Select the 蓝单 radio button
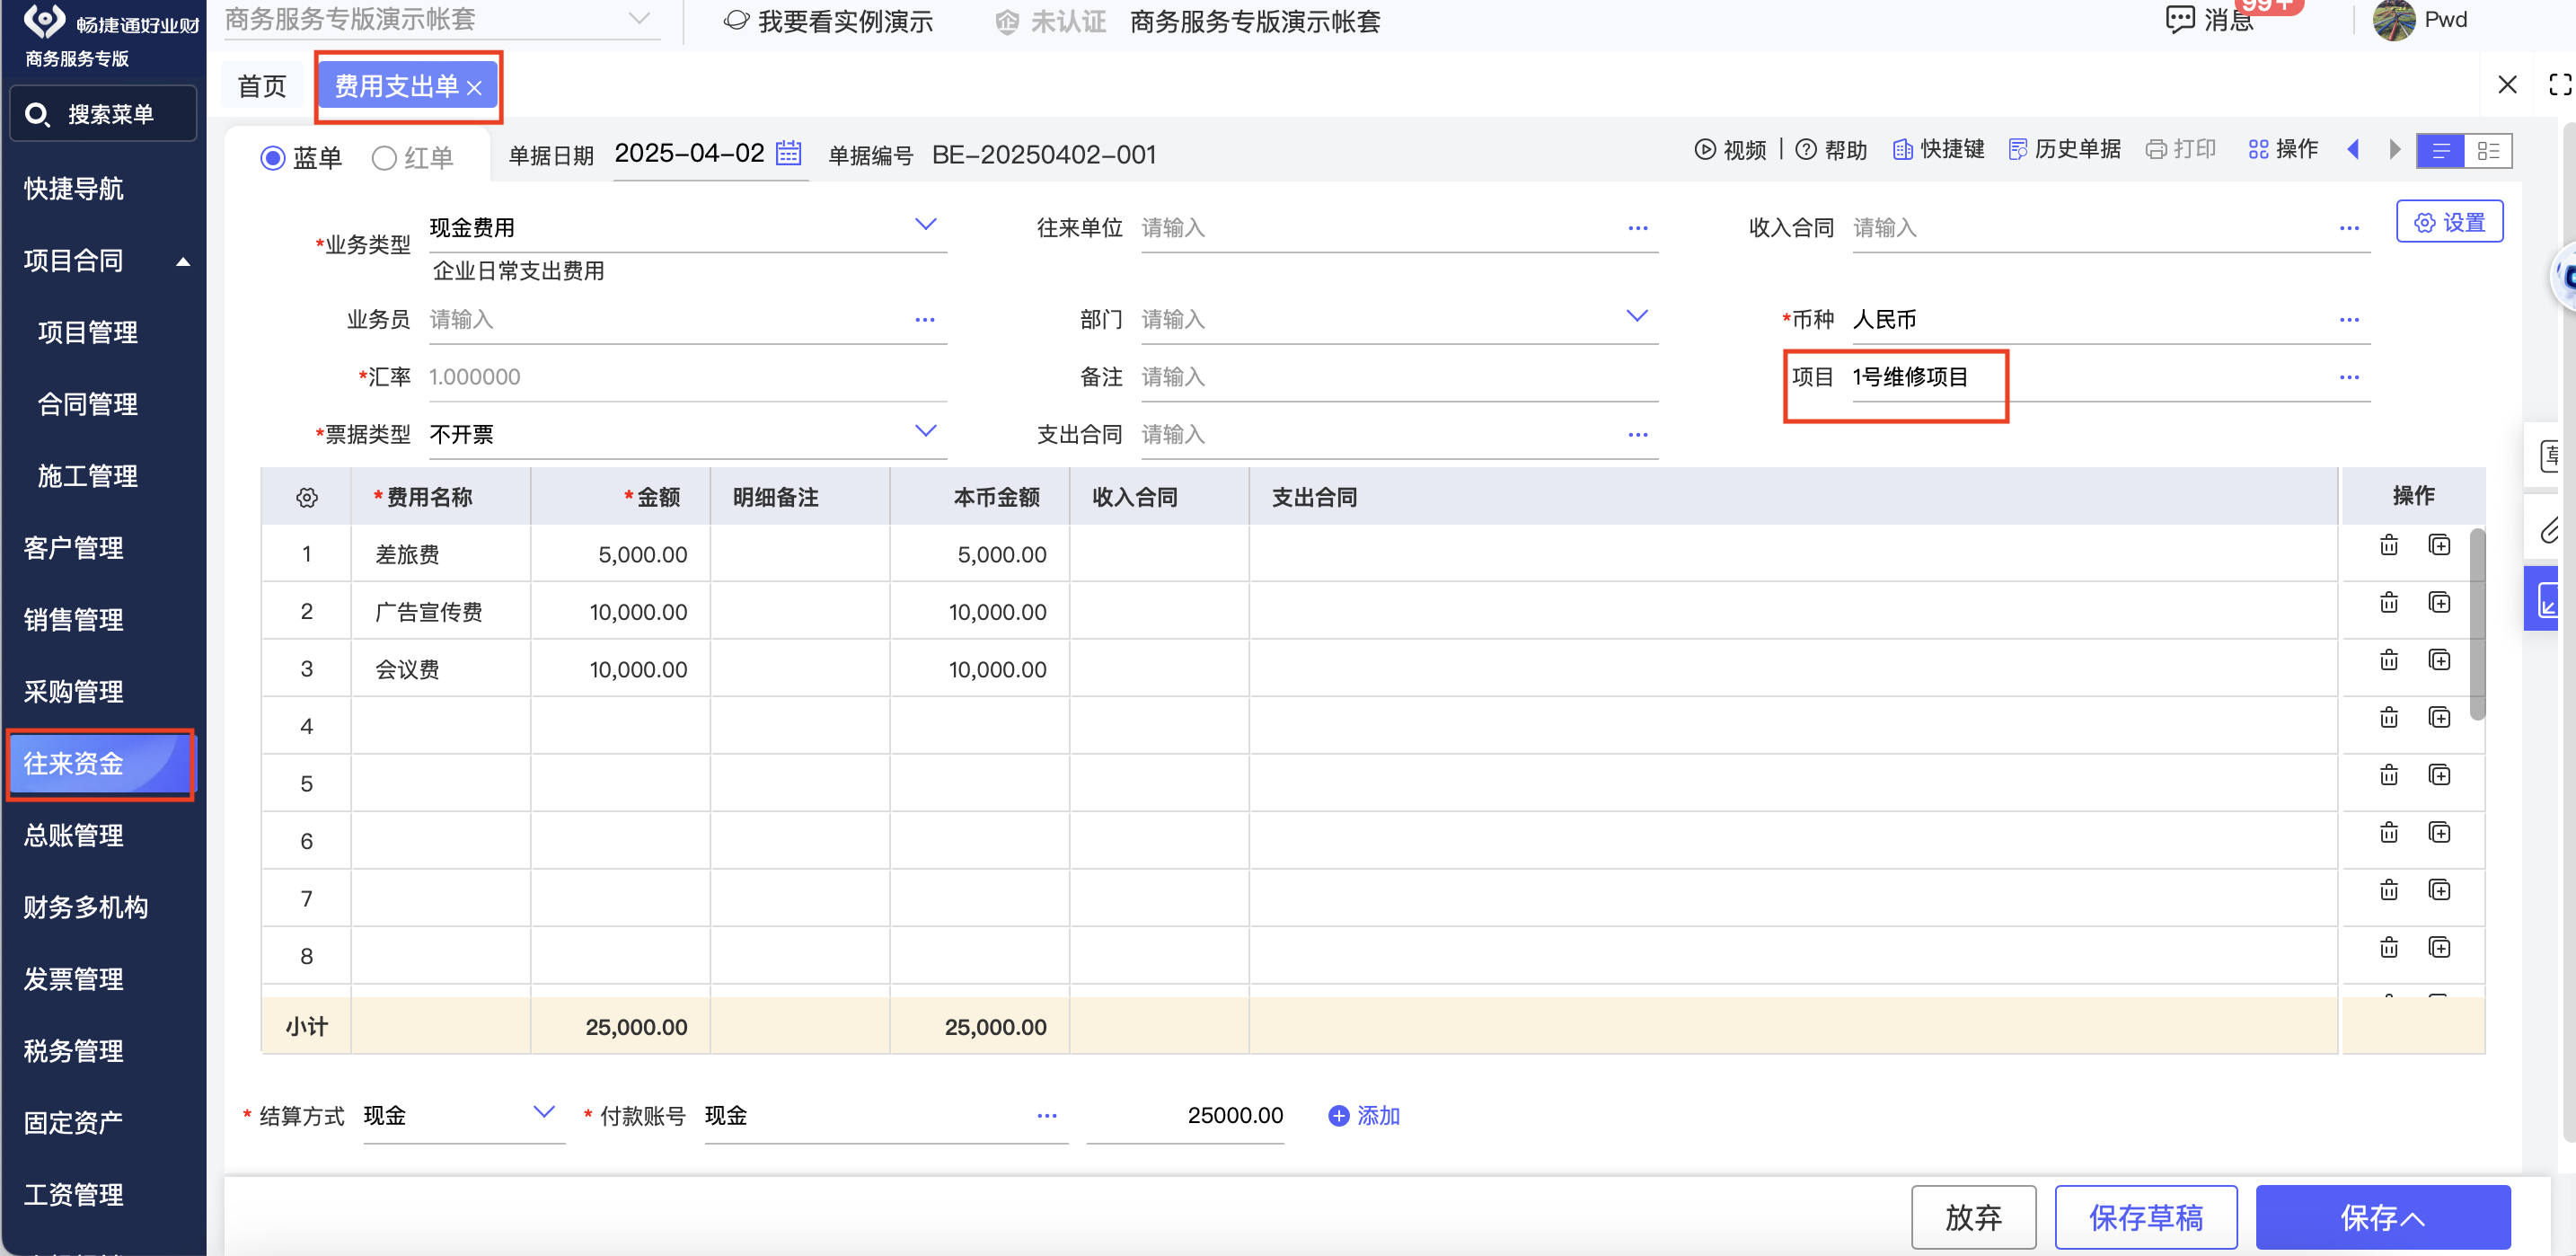 (272, 158)
